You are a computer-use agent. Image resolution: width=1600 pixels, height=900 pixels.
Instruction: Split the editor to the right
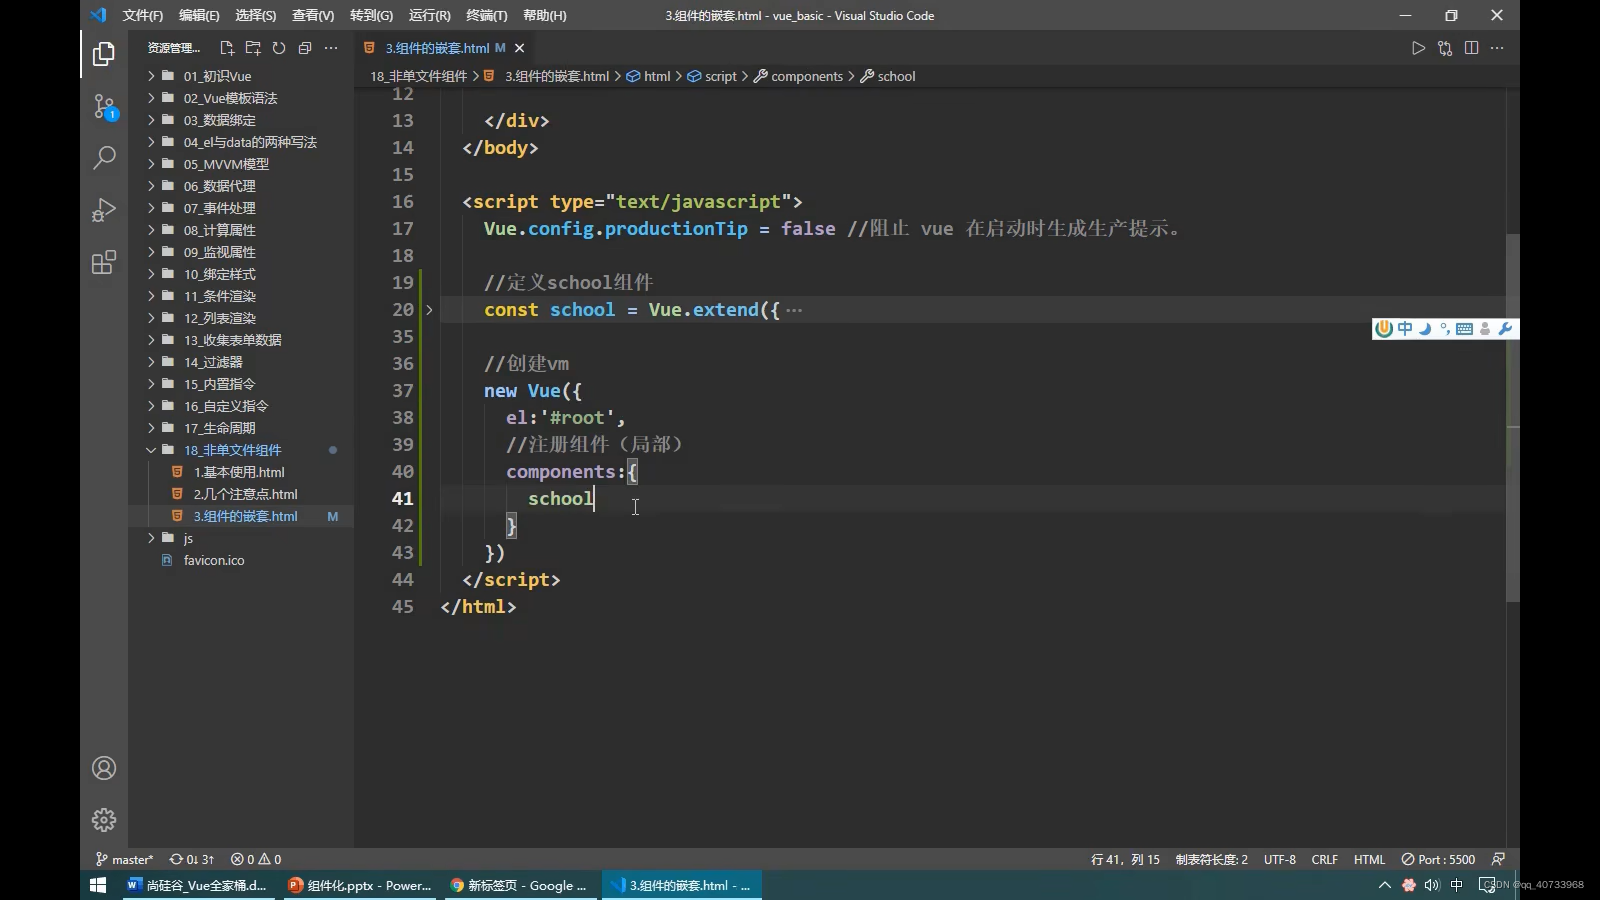[1471, 48]
